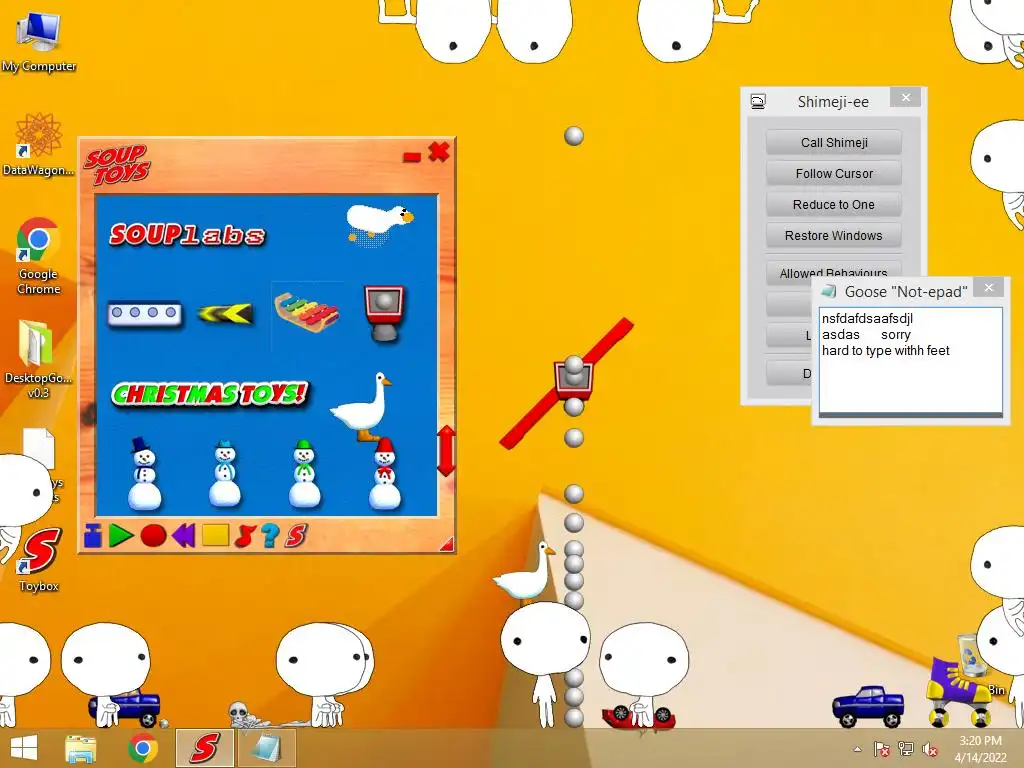
Task: Pick the snowman with blue top hat
Action: 144,473
